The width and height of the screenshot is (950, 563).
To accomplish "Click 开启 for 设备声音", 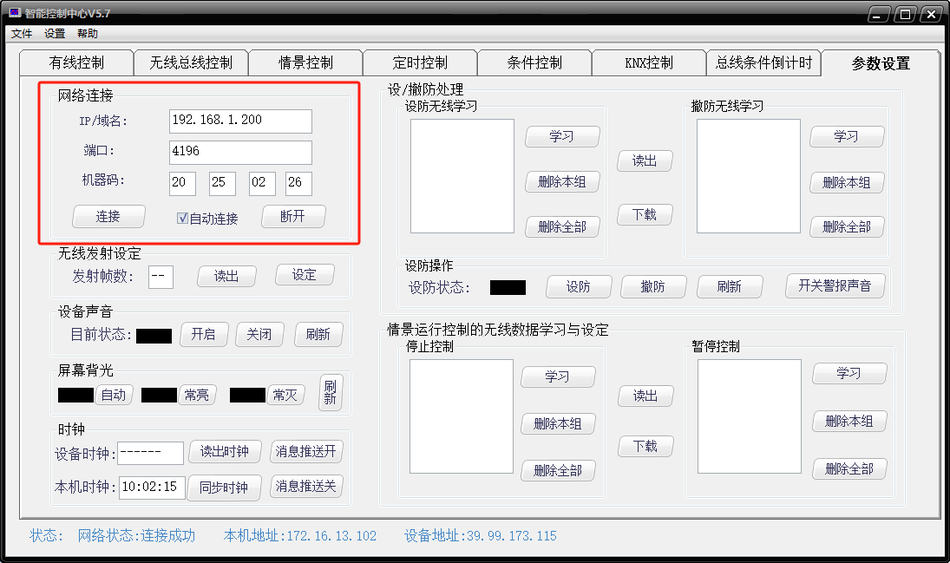I will coord(204,334).
